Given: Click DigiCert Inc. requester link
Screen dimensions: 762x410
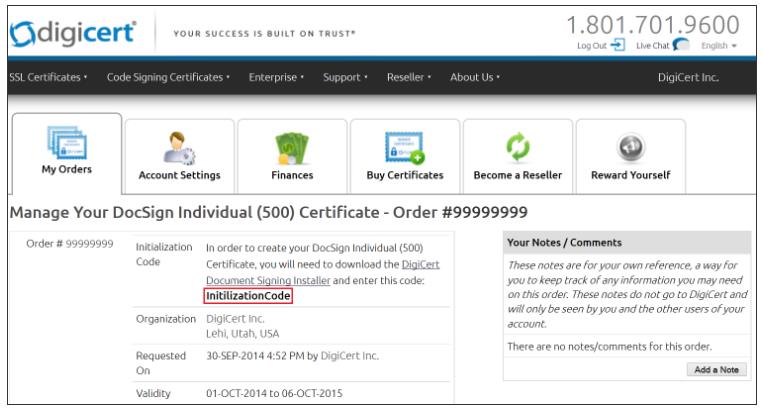Looking at the screenshot, I should pyautogui.click(x=349, y=356).
